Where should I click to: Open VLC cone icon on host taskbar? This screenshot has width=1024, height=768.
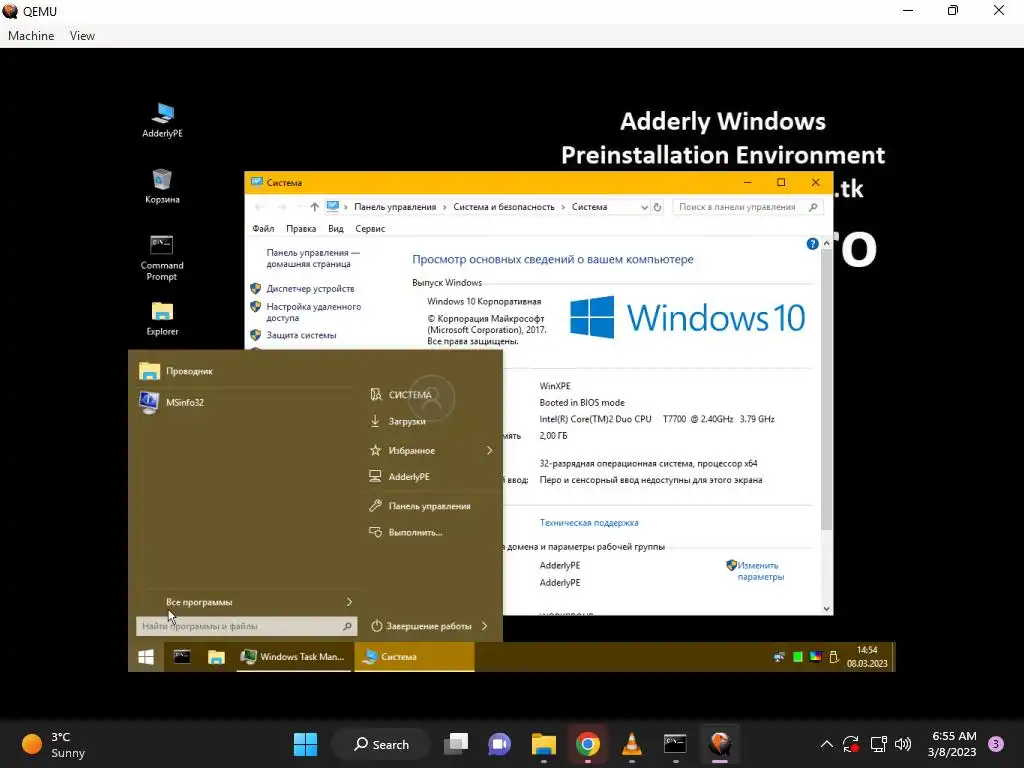tap(631, 744)
